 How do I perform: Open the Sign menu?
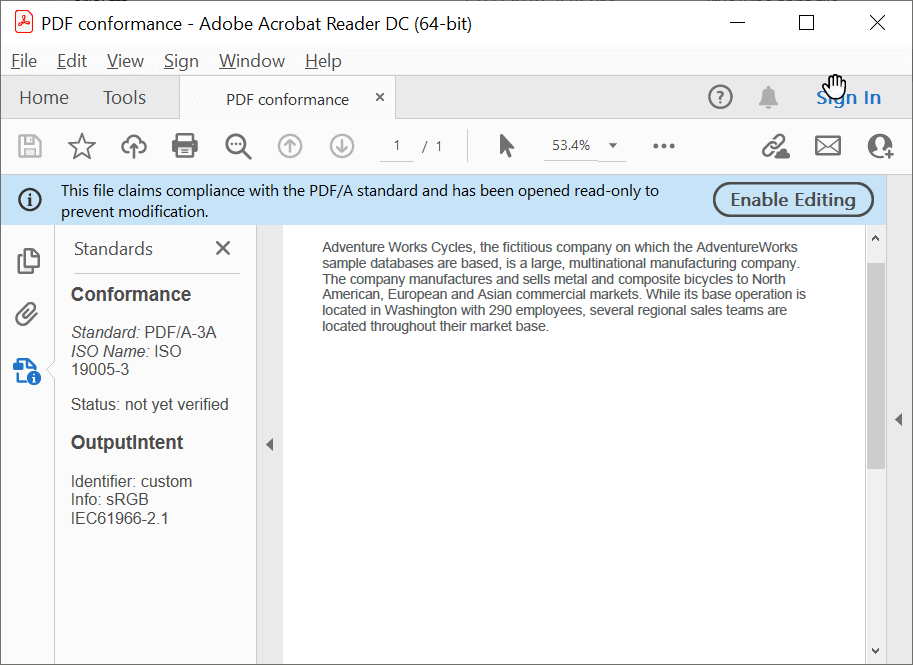[x=181, y=61]
